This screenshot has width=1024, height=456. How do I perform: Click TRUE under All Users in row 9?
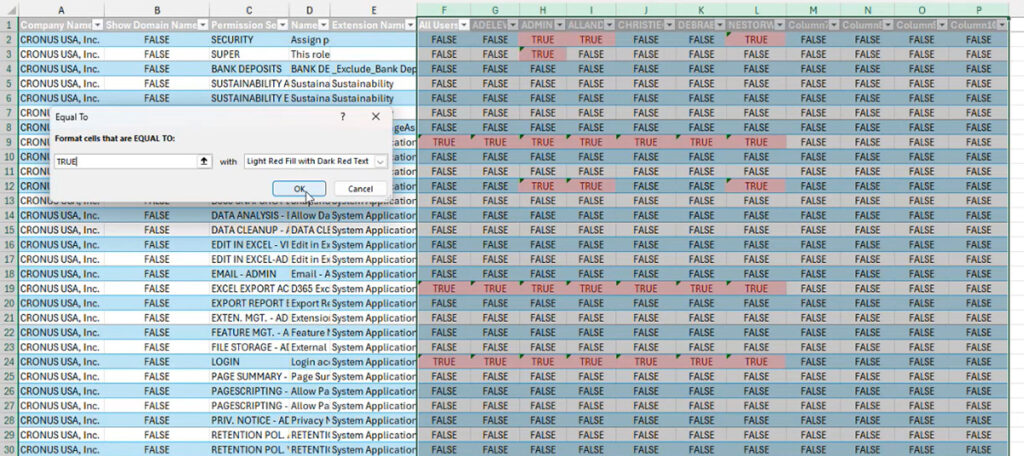pyautogui.click(x=444, y=142)
